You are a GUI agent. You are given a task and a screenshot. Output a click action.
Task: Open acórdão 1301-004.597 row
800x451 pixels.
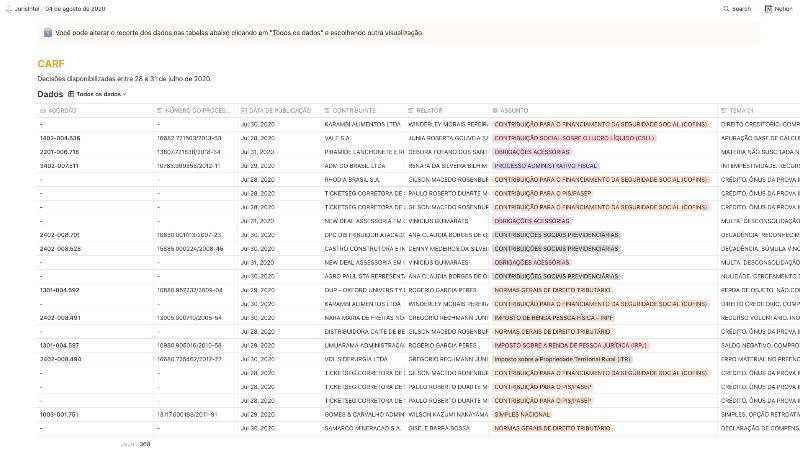pos(59,345)
